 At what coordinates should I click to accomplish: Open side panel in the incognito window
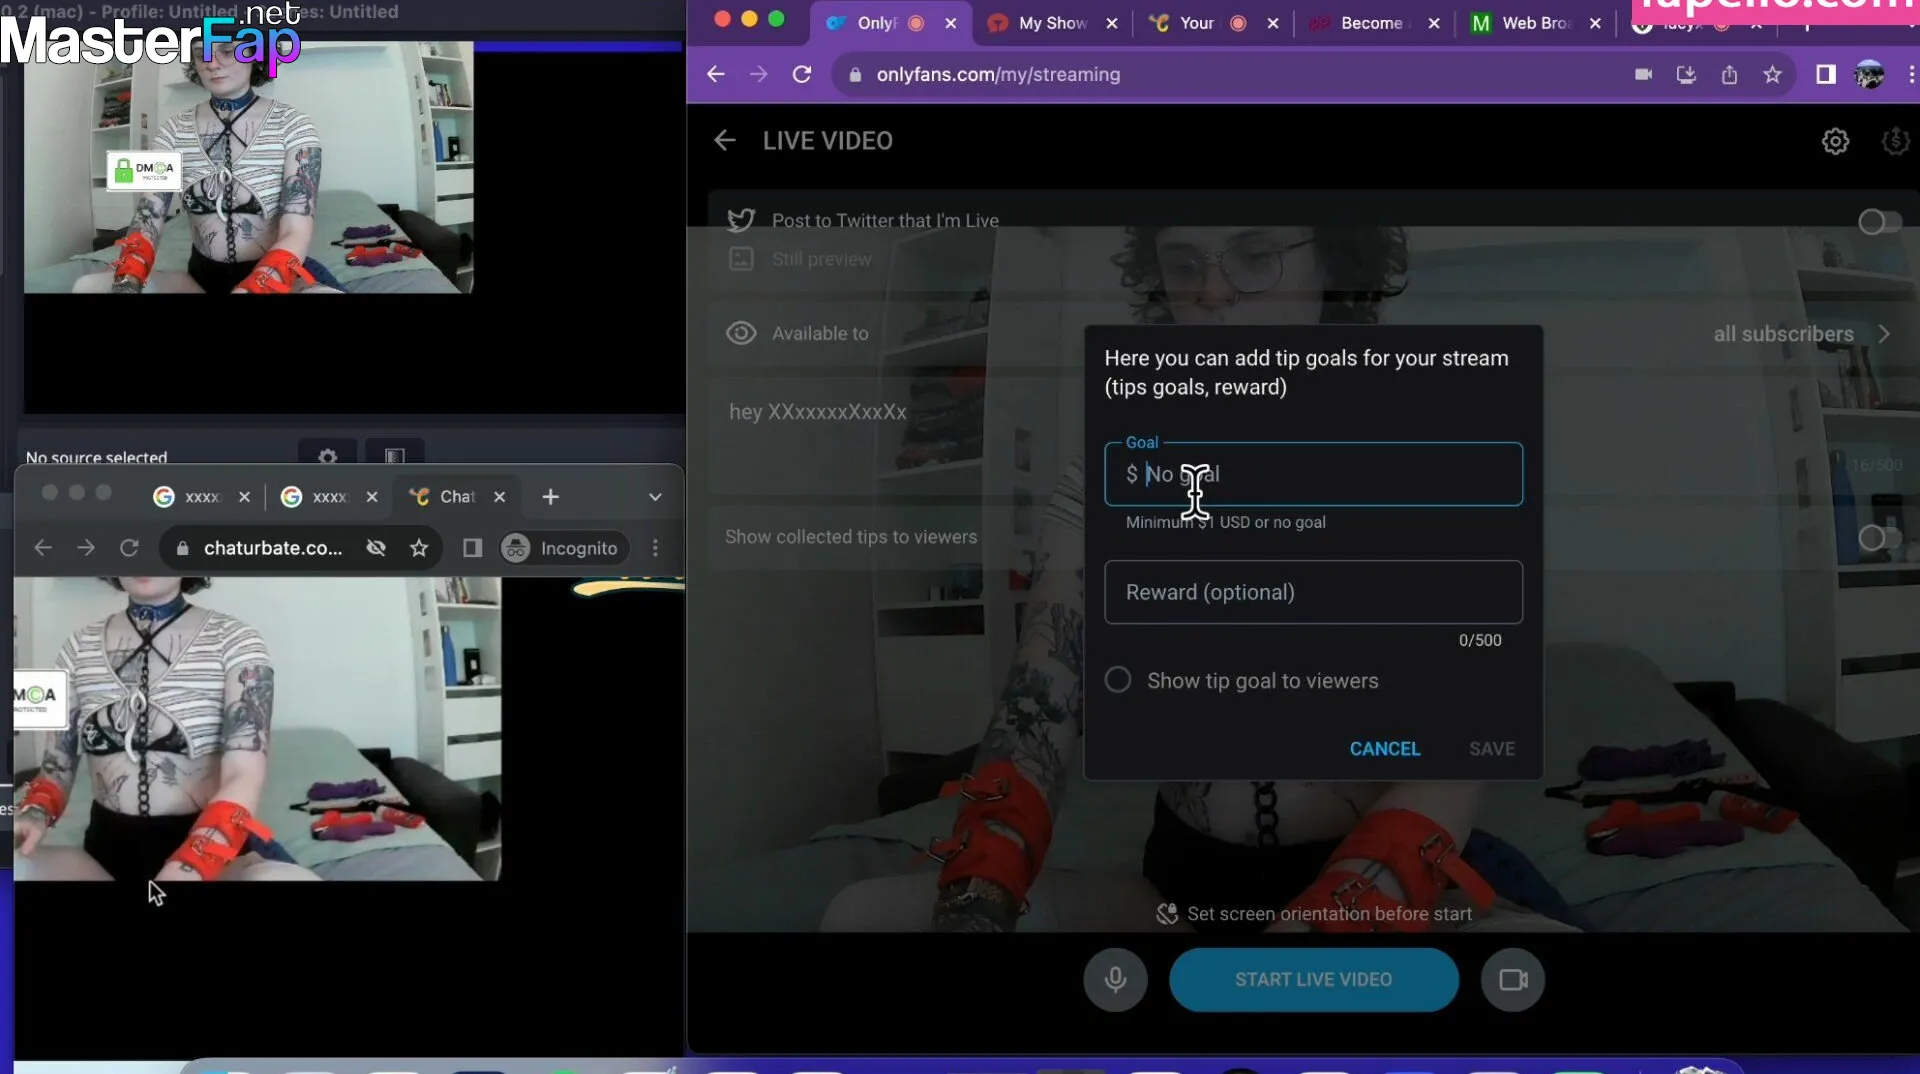(472, 548)
